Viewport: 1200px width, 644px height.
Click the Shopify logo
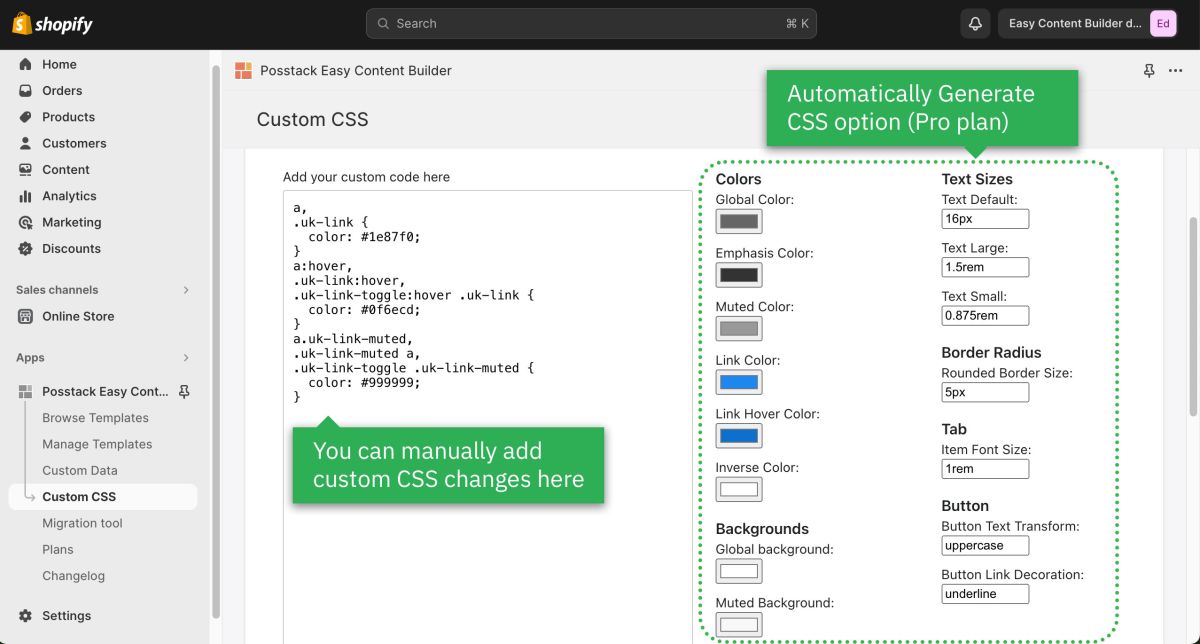[x=51, y=22]
